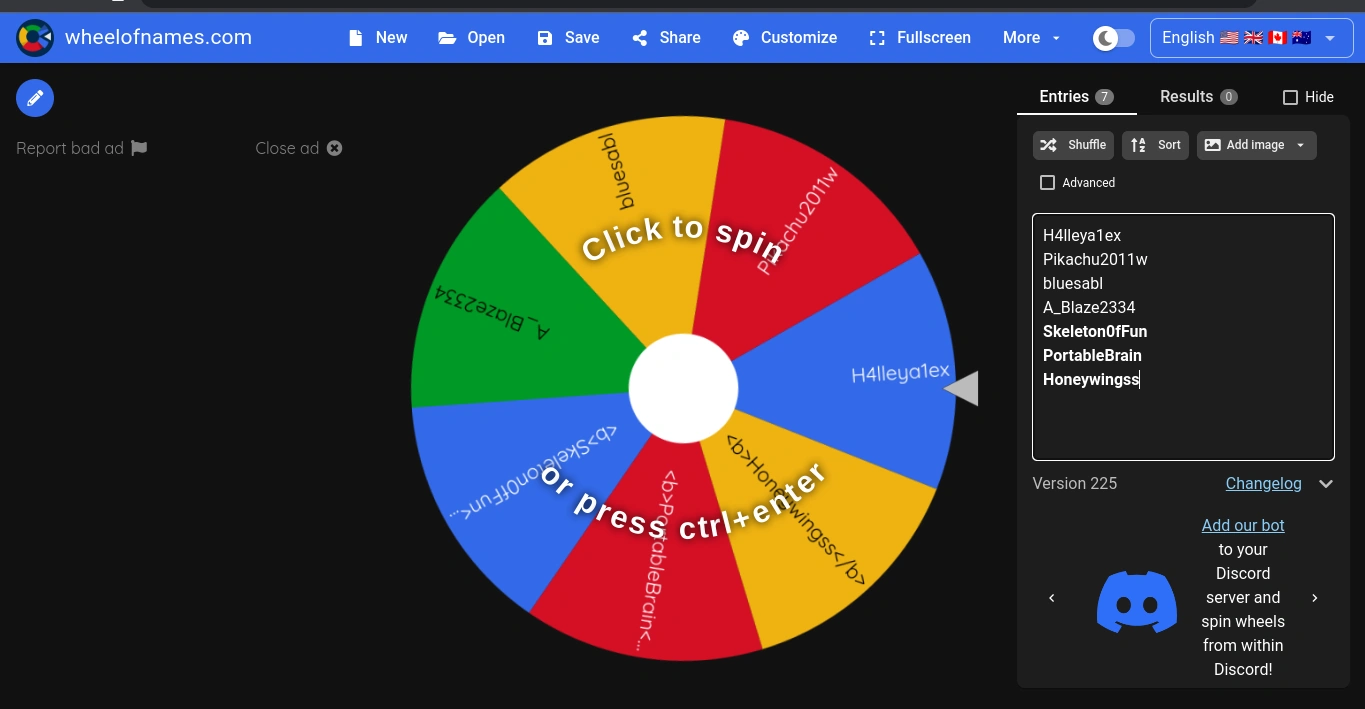Check the Hide box
This screenshot has height=709, width=1365.
pos(1290,97)
